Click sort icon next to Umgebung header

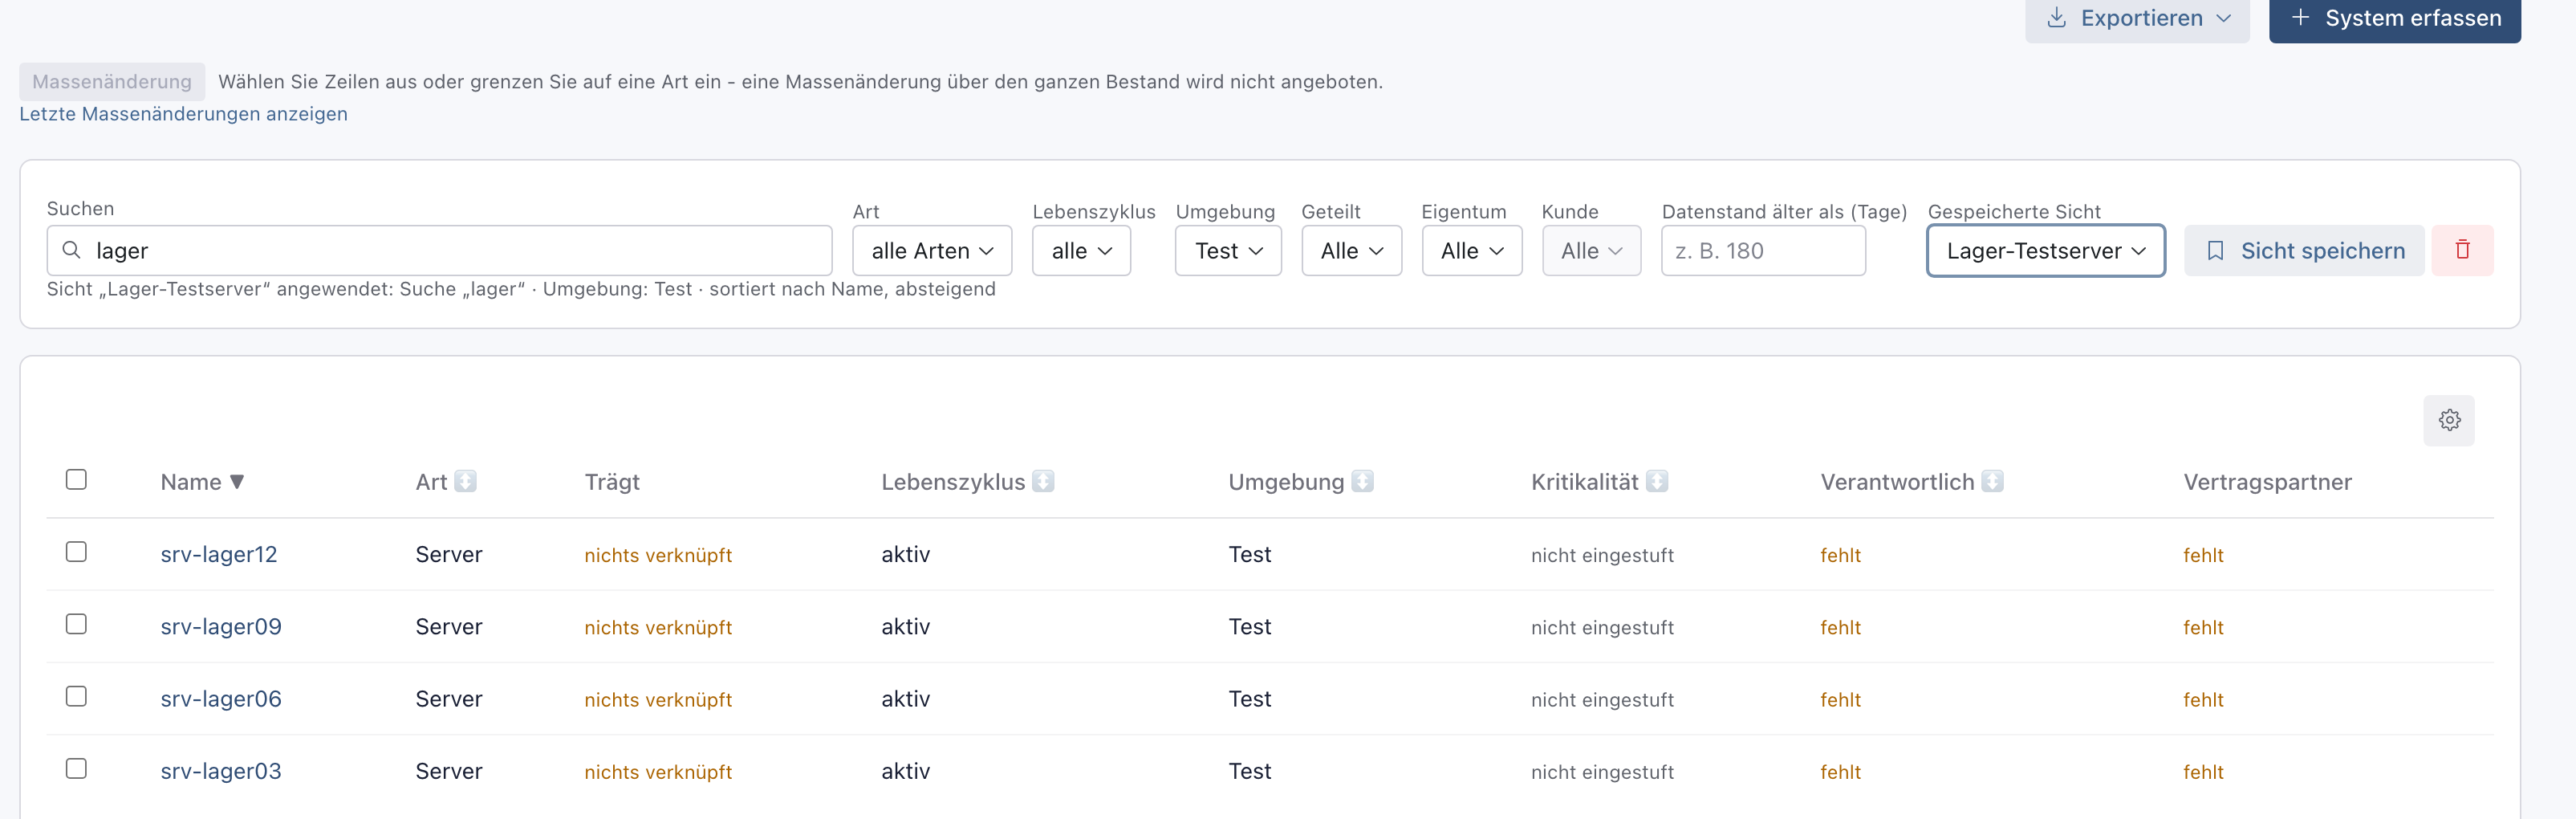click(1362, 481)
